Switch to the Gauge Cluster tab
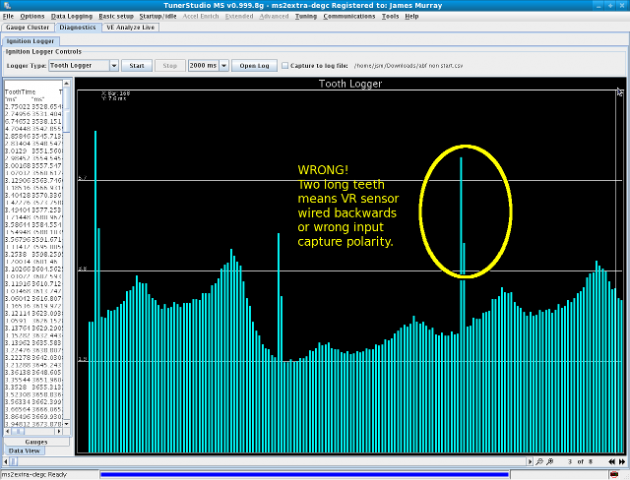The image size is (630, 480). pyautogui.click(x=28, y=27)
